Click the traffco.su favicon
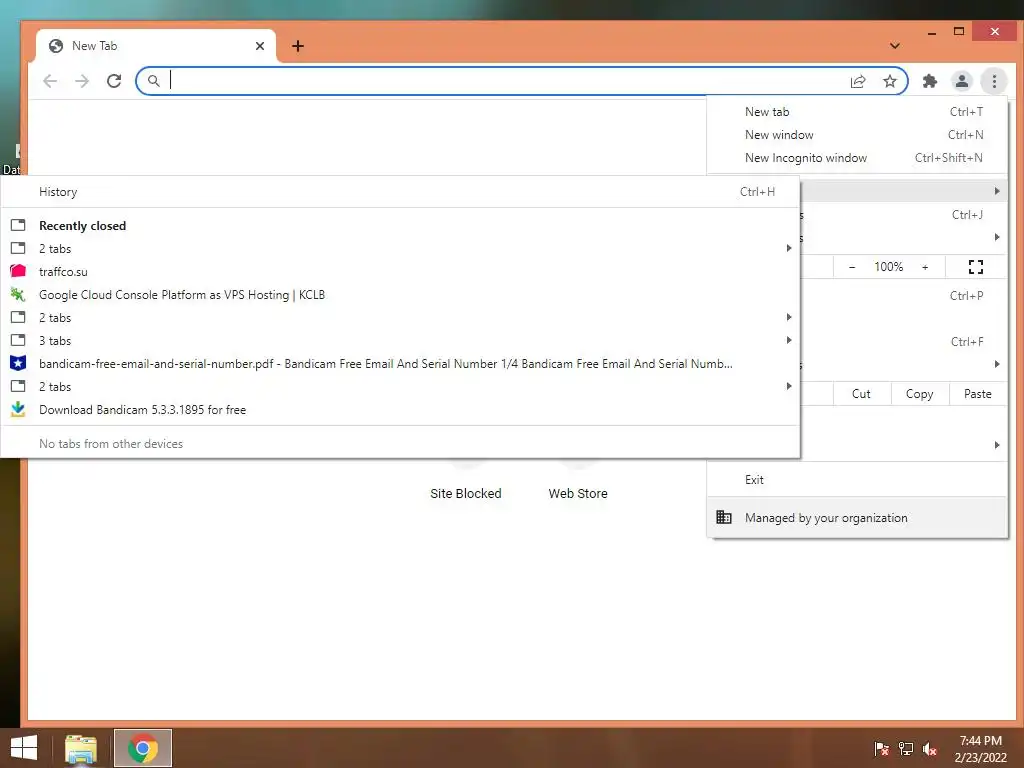Viewport: 1024px width, 768px height. click(x=18, y=271)
